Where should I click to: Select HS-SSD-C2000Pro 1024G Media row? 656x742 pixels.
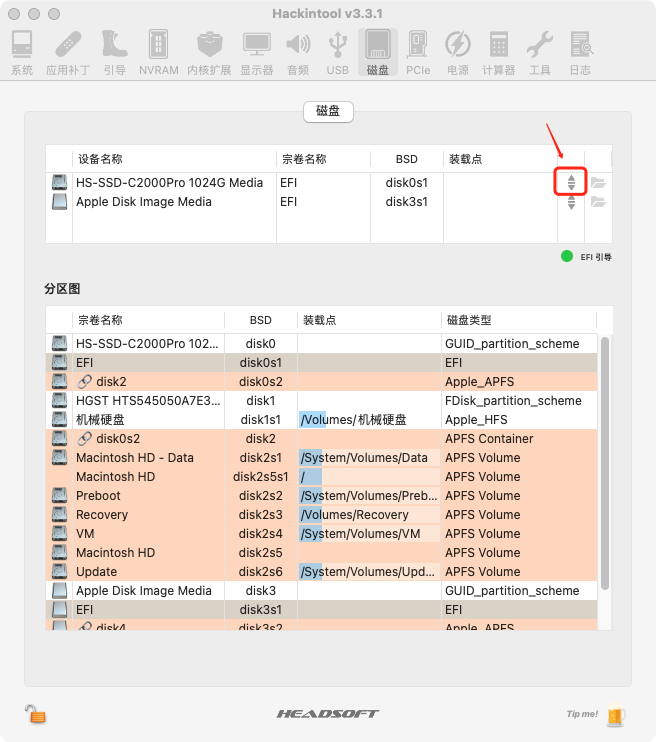[328, 183]
